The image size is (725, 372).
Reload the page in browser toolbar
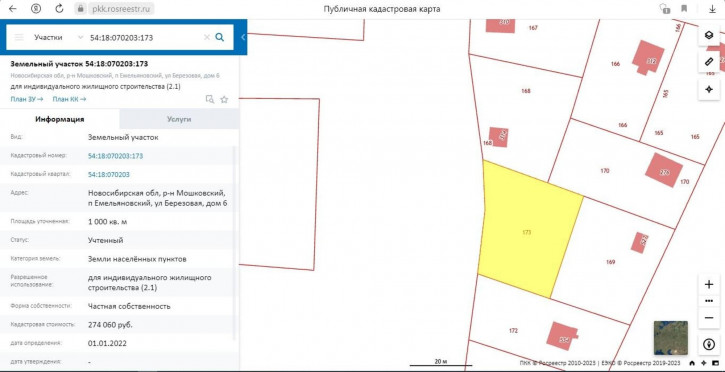(x=59, y=8)
